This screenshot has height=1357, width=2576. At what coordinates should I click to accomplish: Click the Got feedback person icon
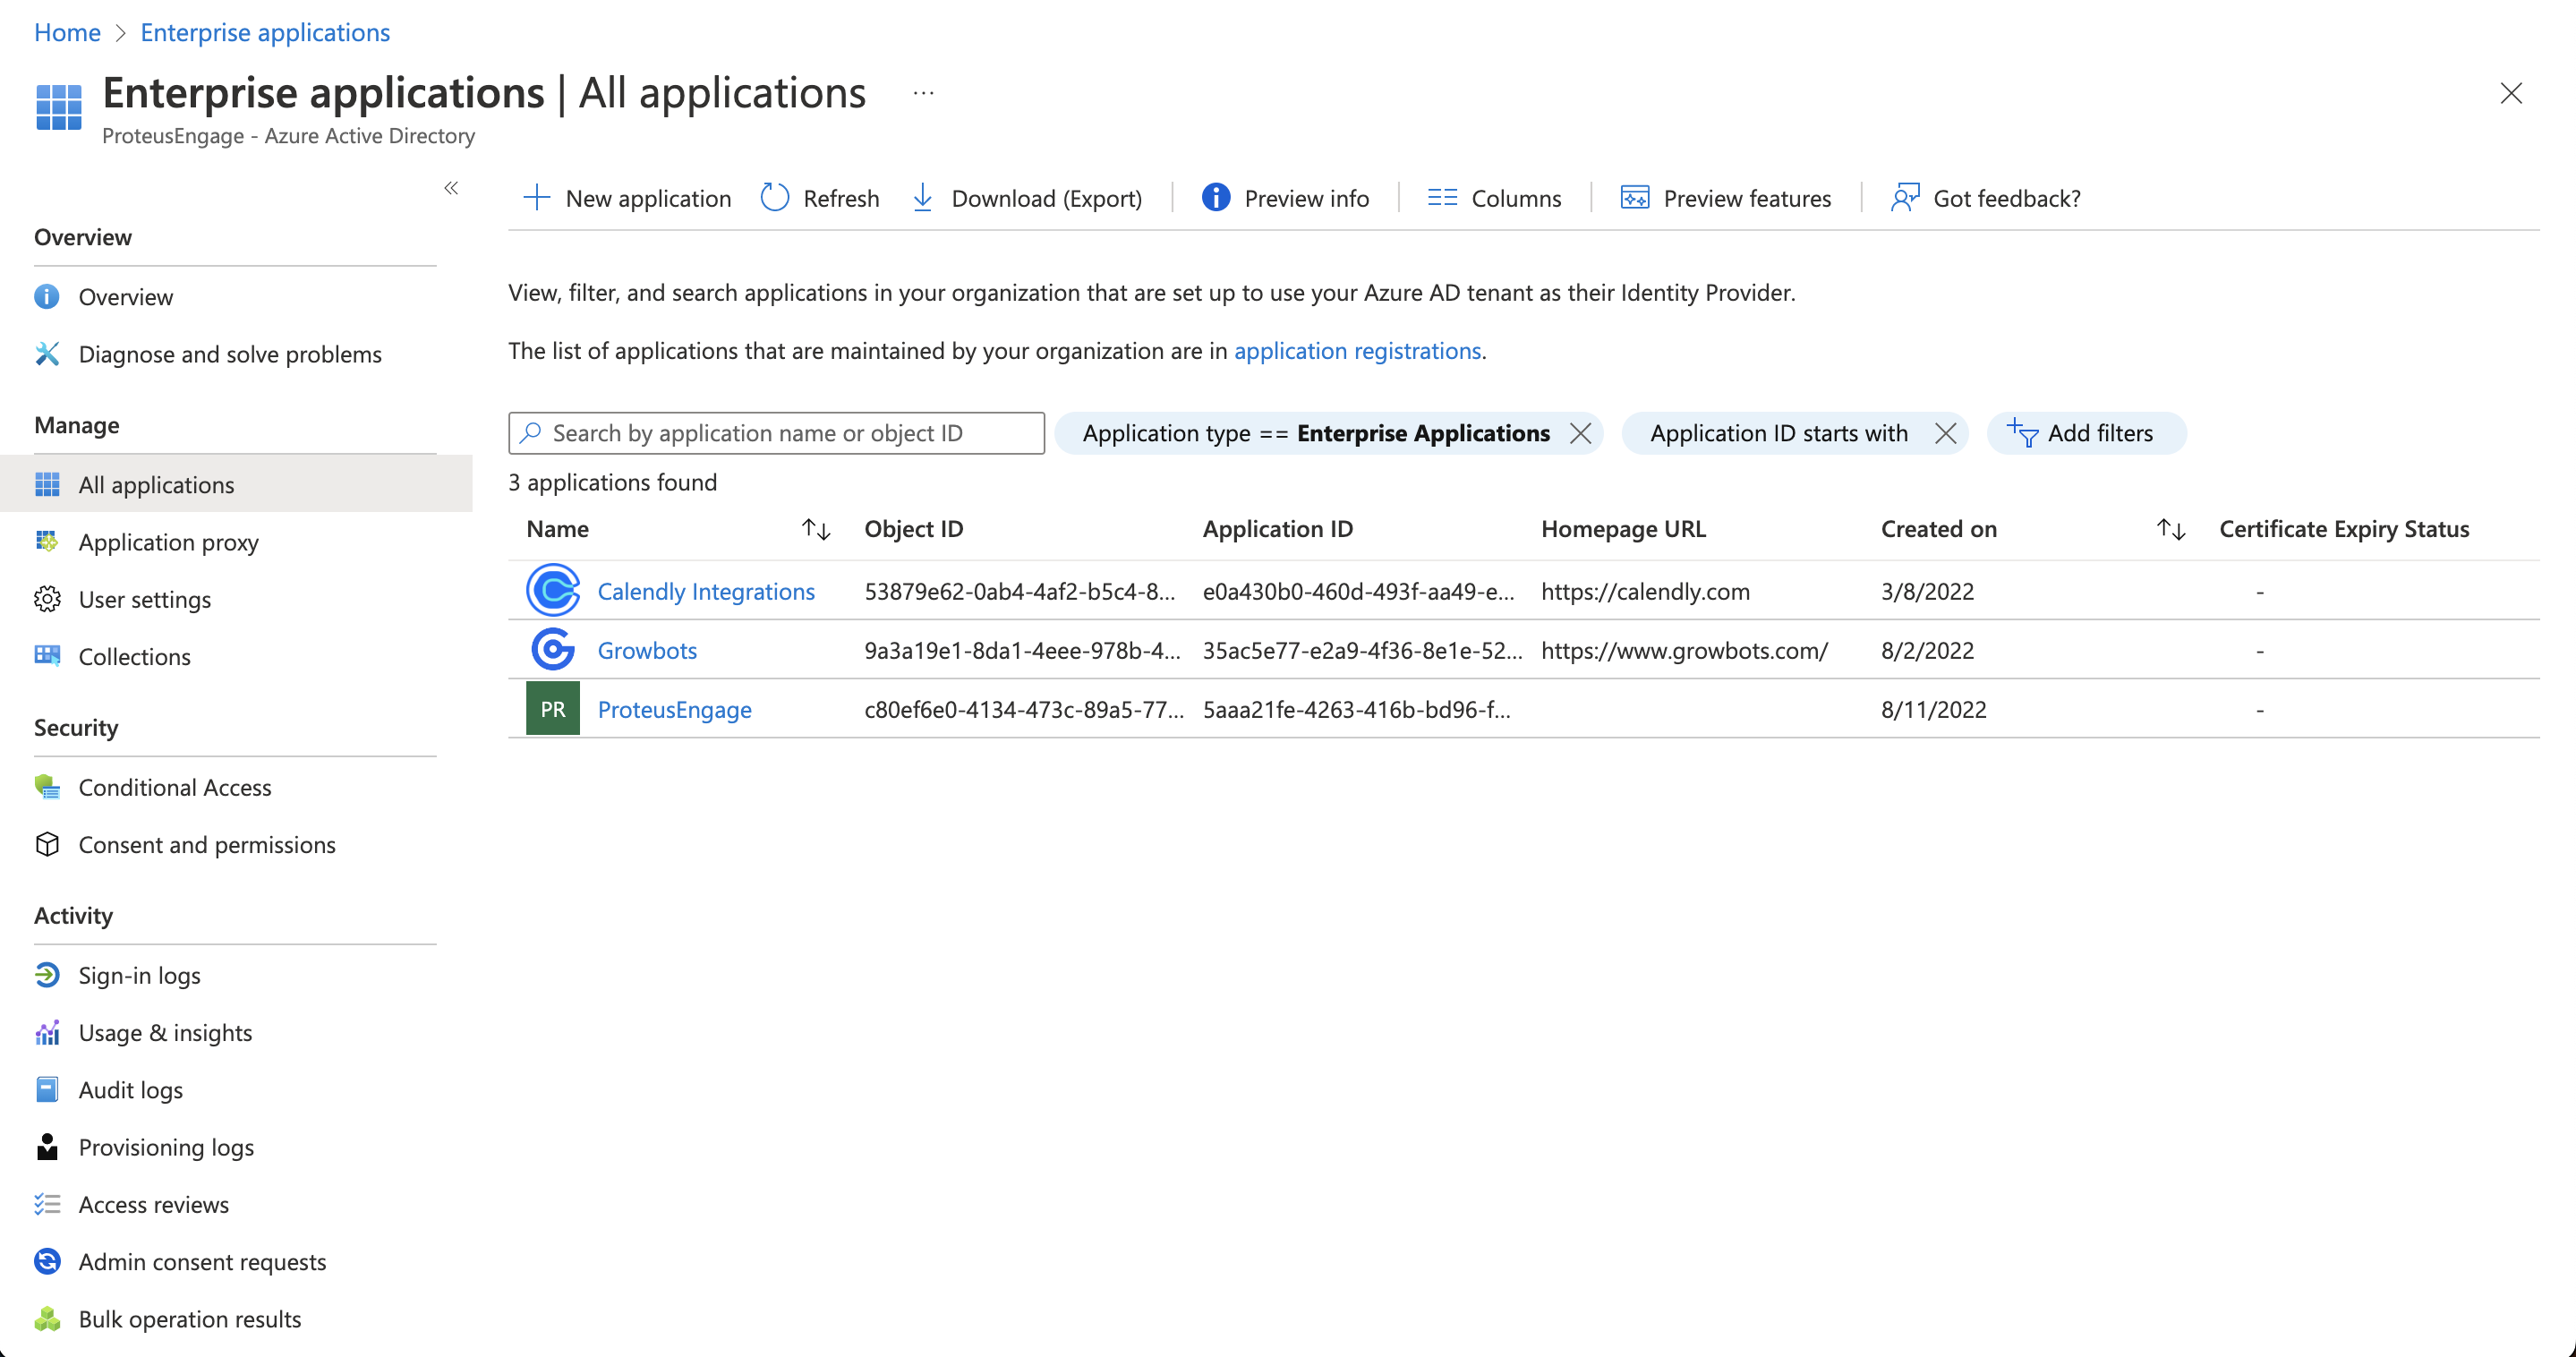pos(1905,197)
